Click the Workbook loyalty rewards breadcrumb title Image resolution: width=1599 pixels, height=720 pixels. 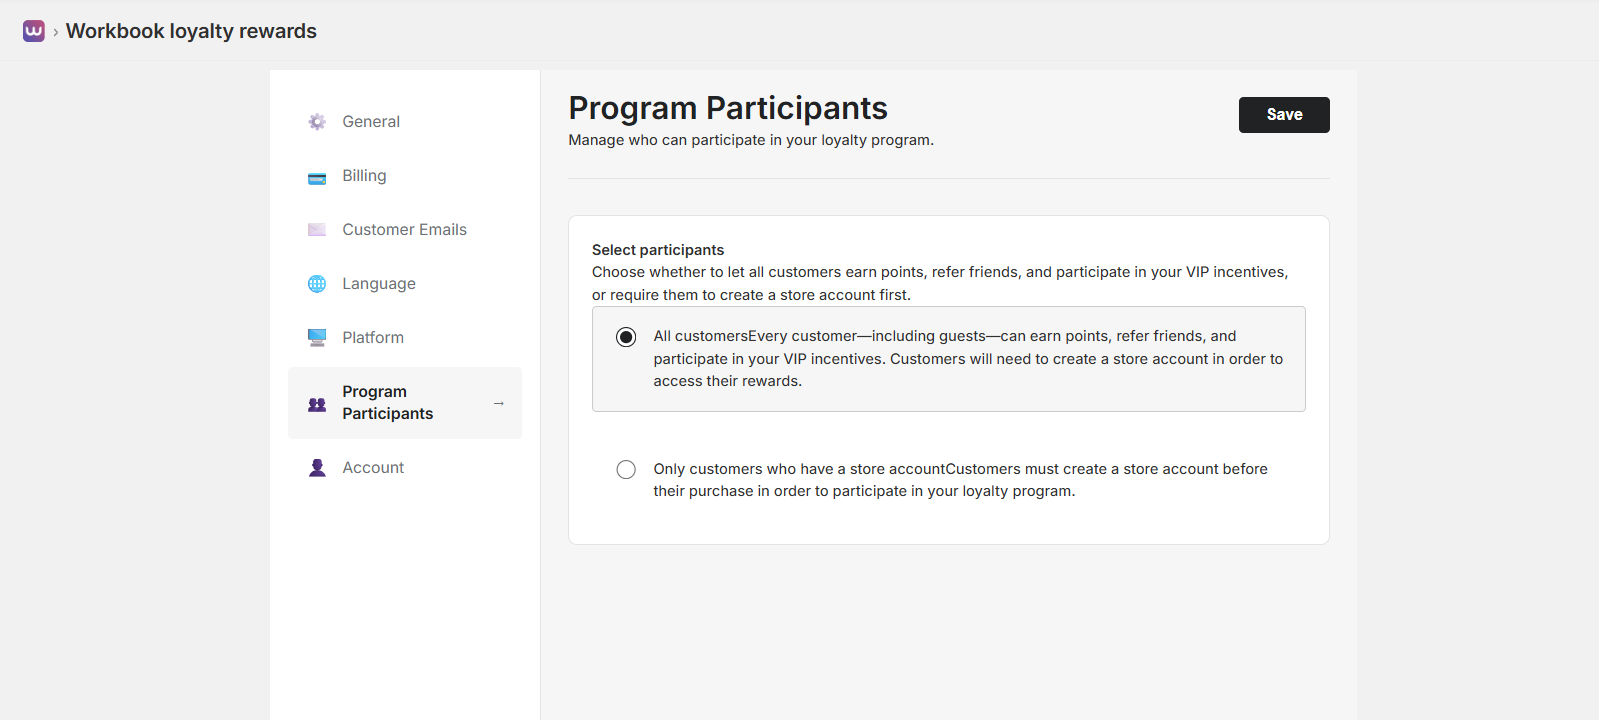point(191,31)
